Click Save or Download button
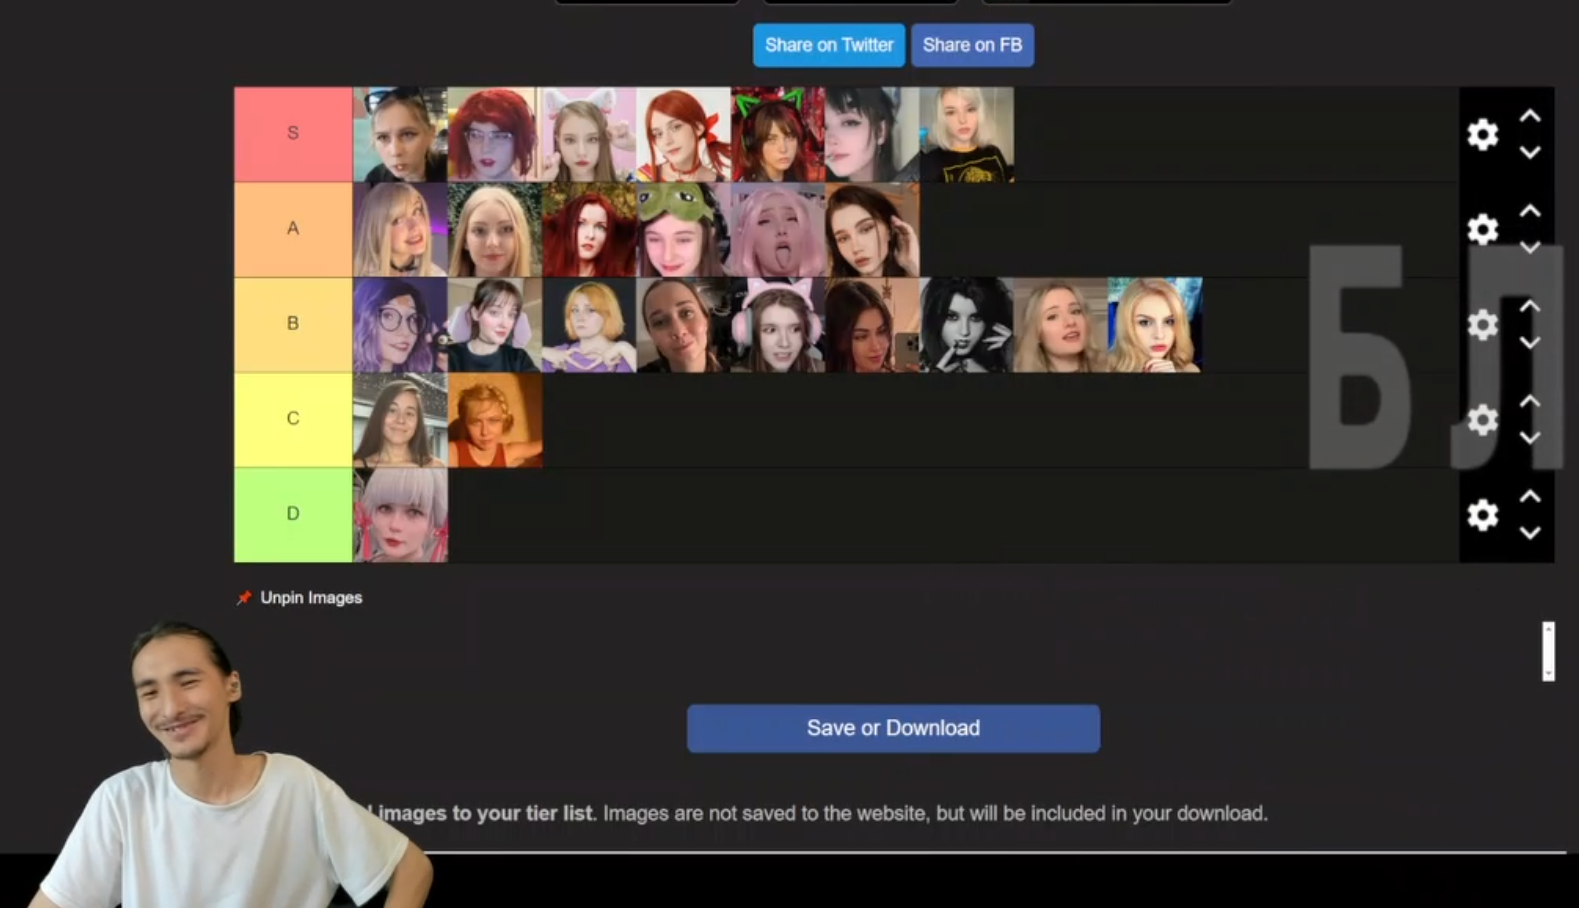Screen dimensions: 1579x908 [x=893, y=728]
